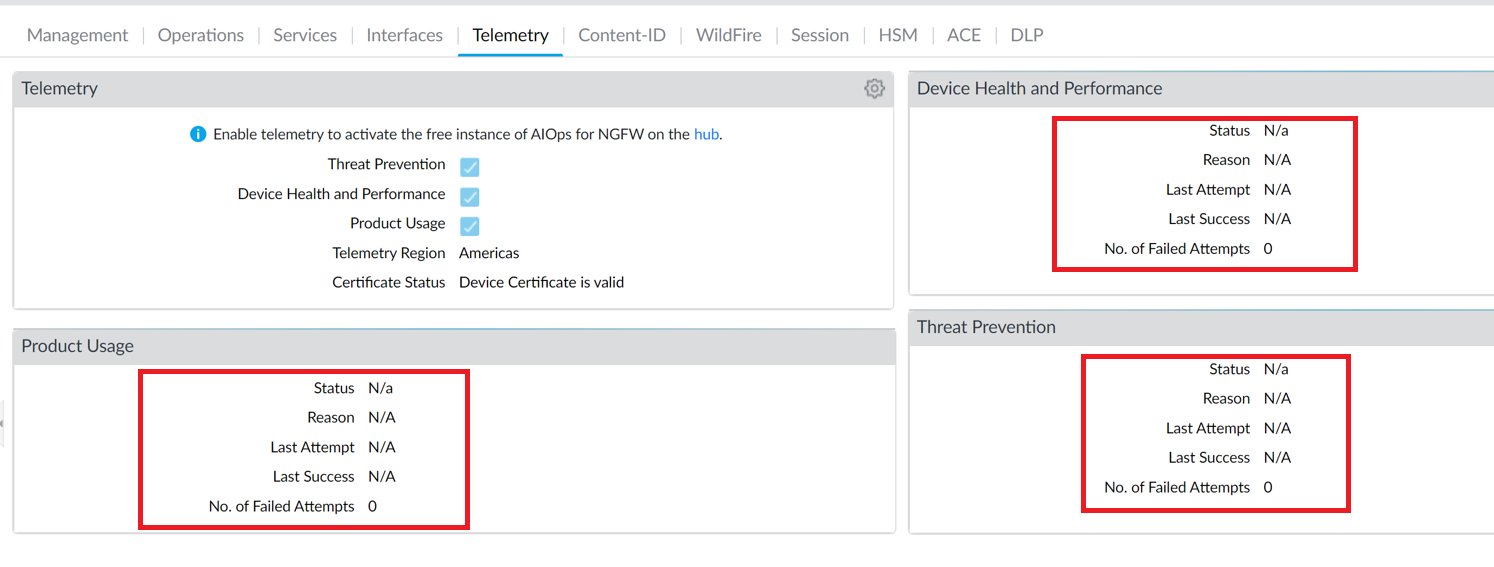Open the hub link
Viewport: 1494px width, 567px height.
(x=706, y=134)
